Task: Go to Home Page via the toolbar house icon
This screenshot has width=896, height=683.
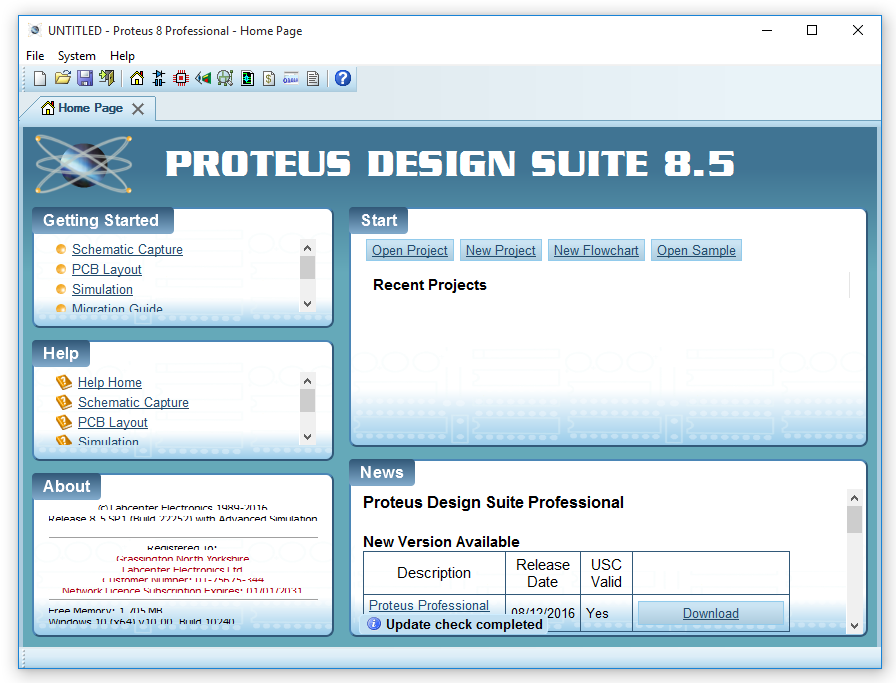Action: click(x=137, y=78)
